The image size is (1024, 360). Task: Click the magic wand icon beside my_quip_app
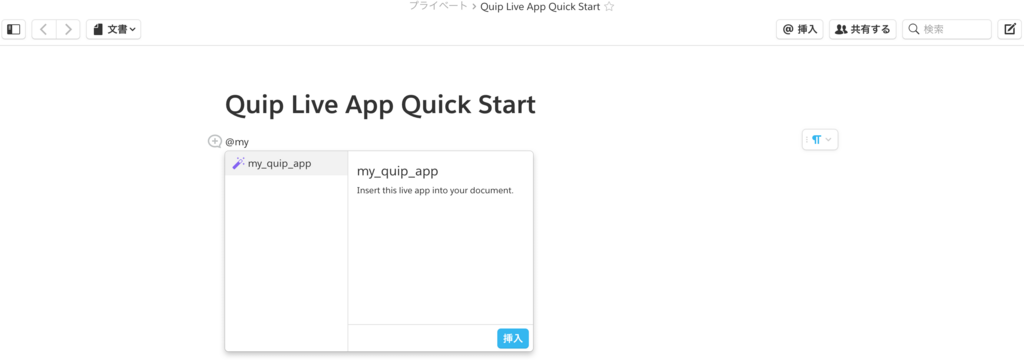(238, 163)
